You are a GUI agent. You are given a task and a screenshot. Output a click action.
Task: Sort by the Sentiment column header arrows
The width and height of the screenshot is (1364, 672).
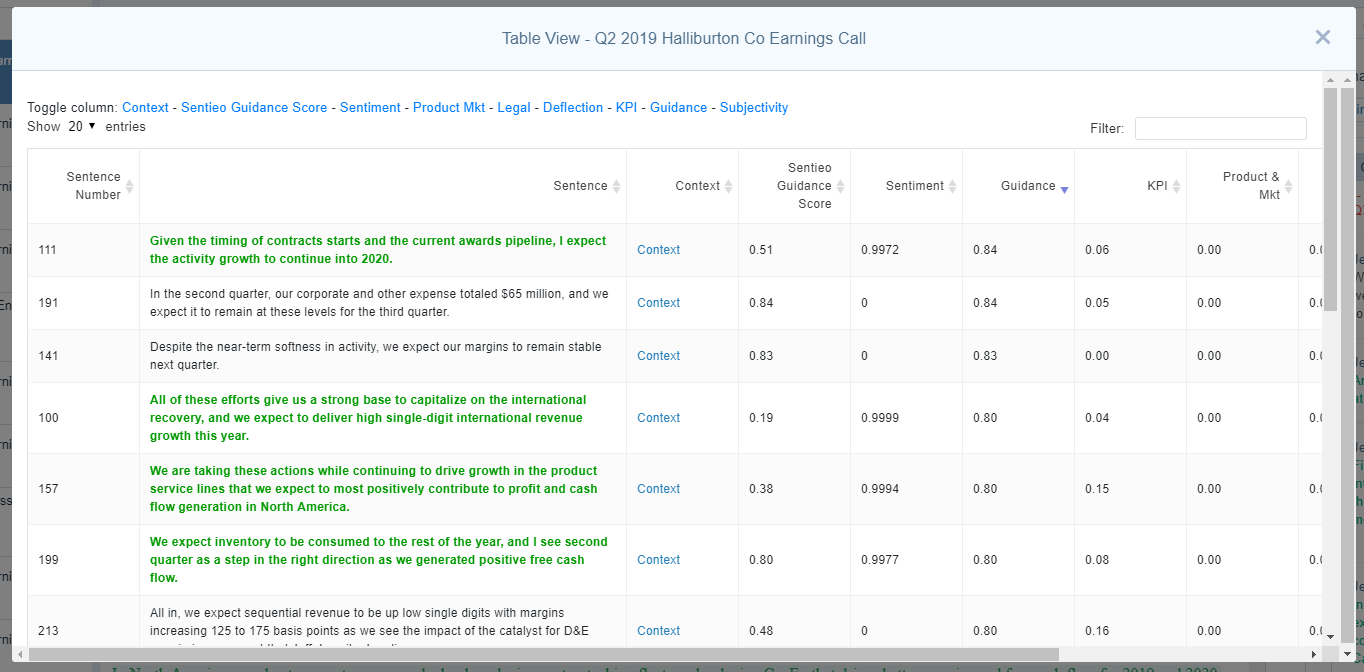(x=952, y=186)
